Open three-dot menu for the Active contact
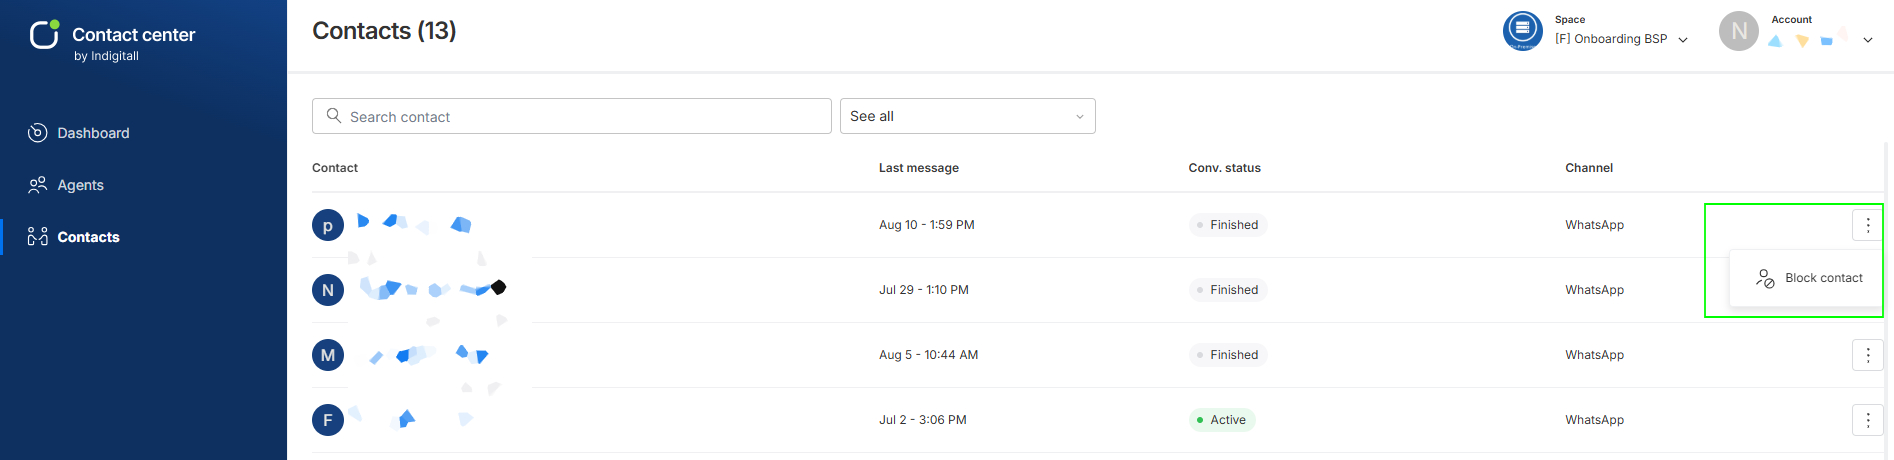Screen dimensions: 1894x460 tap(1868, 420)
